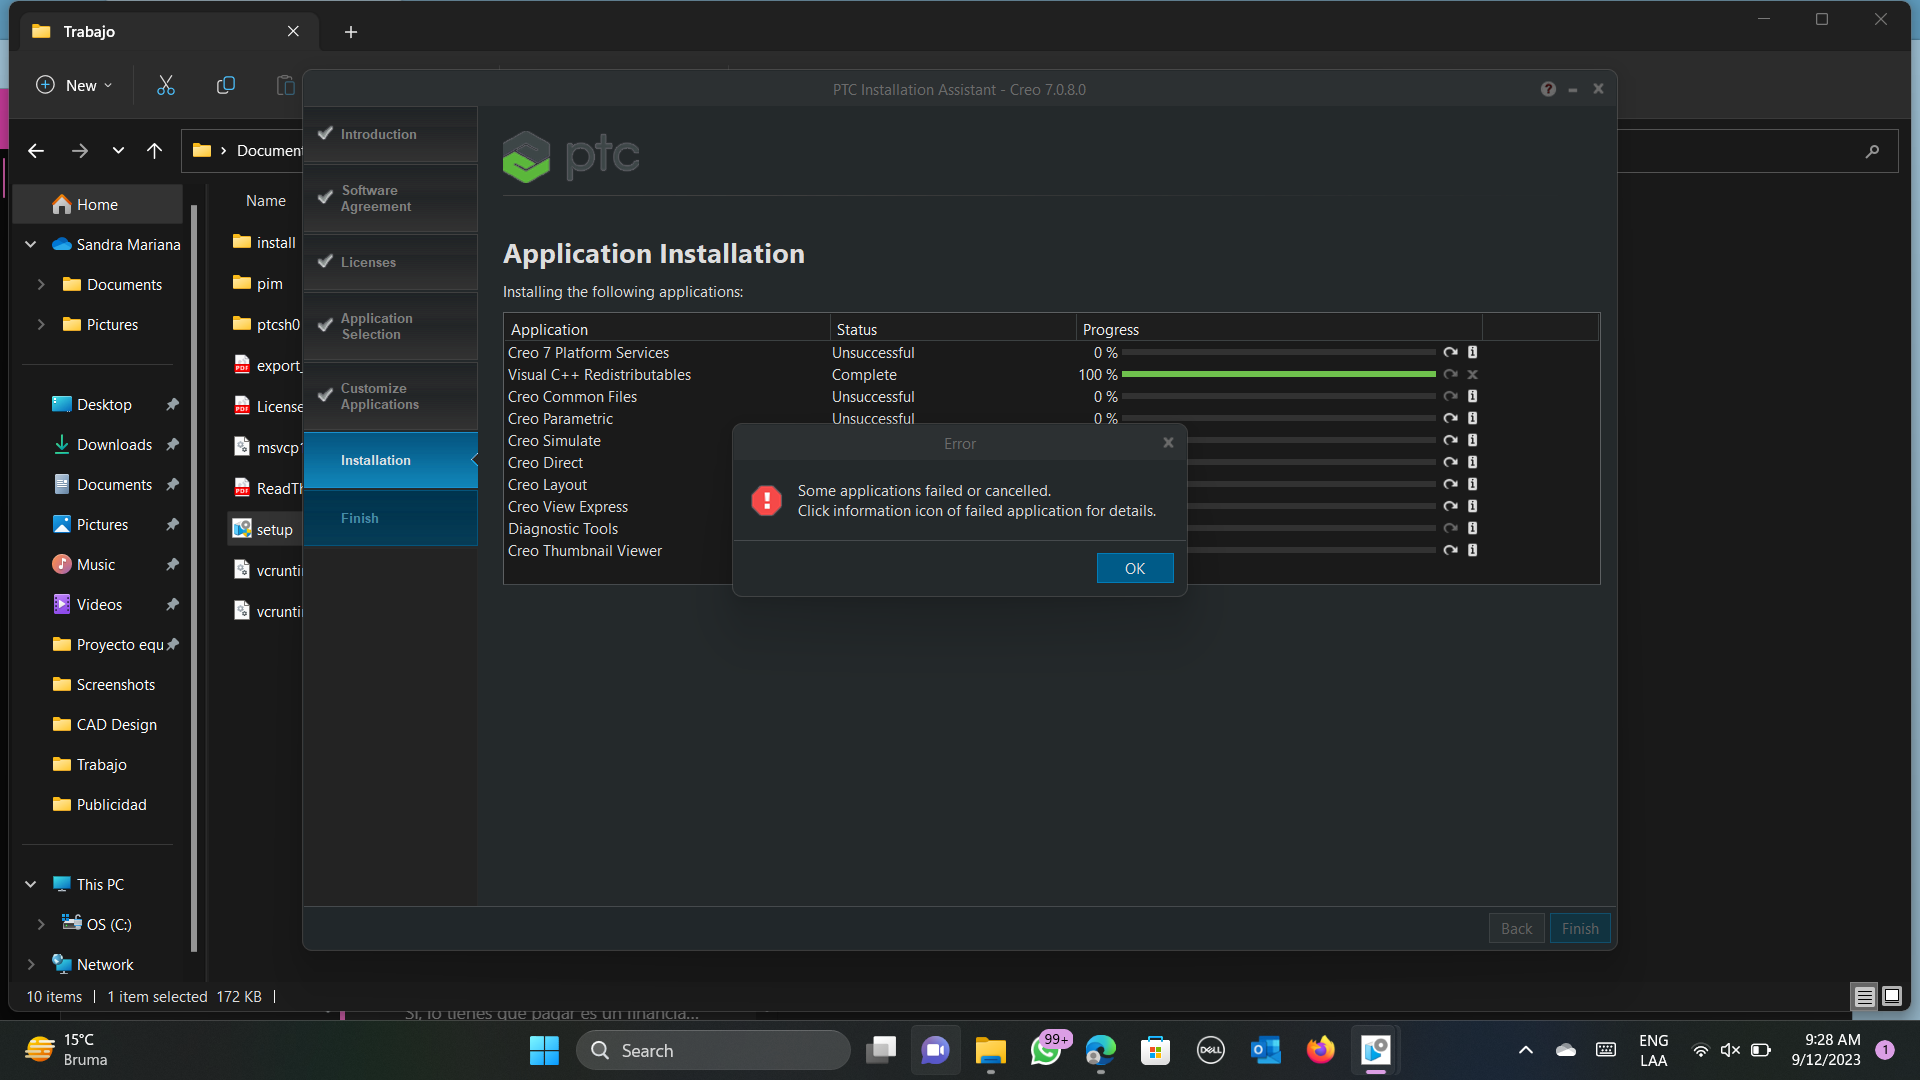Retry the Creo Parametric installation
The width and height of the screenshot is (1920, 1080).
point(1452,418)
